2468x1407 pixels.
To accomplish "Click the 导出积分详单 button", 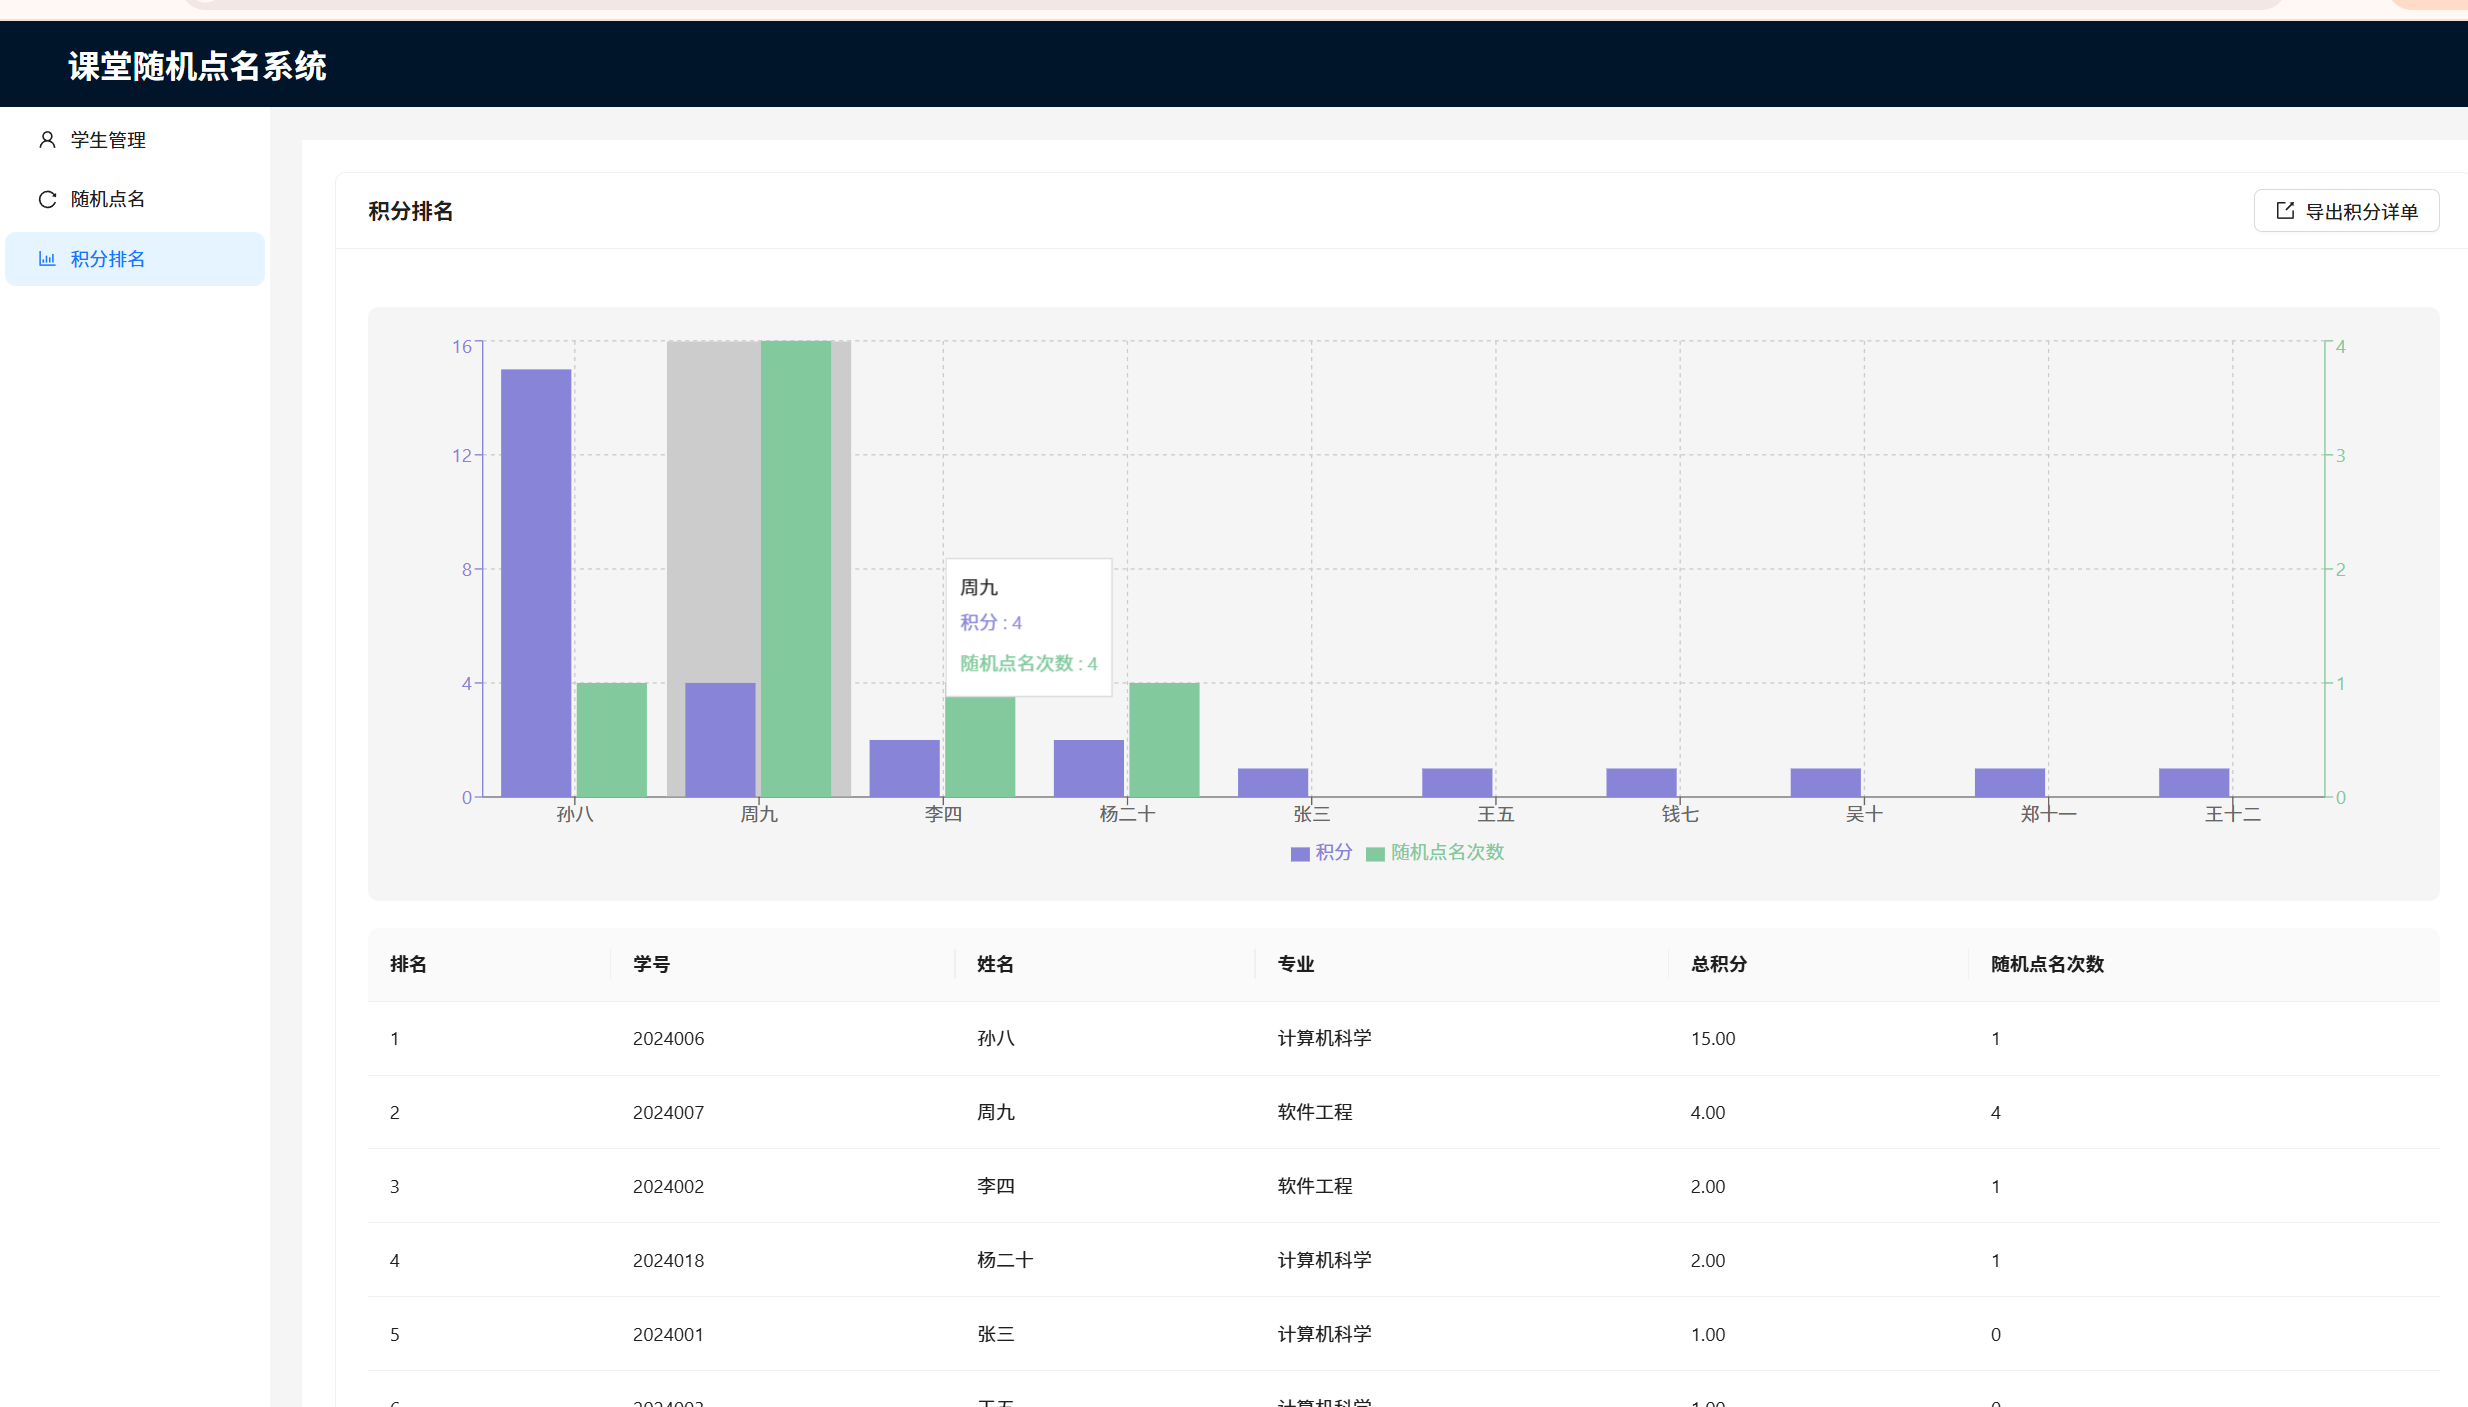I will [2346, 211].
